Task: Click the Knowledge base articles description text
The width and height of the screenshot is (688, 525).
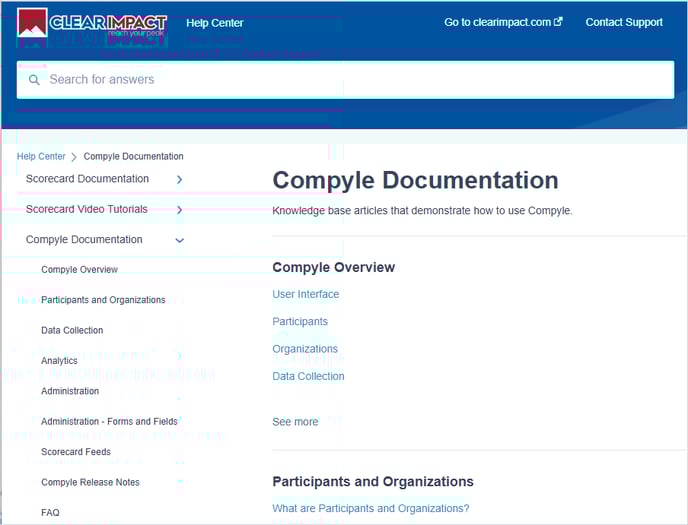Action: pos(422,211)
